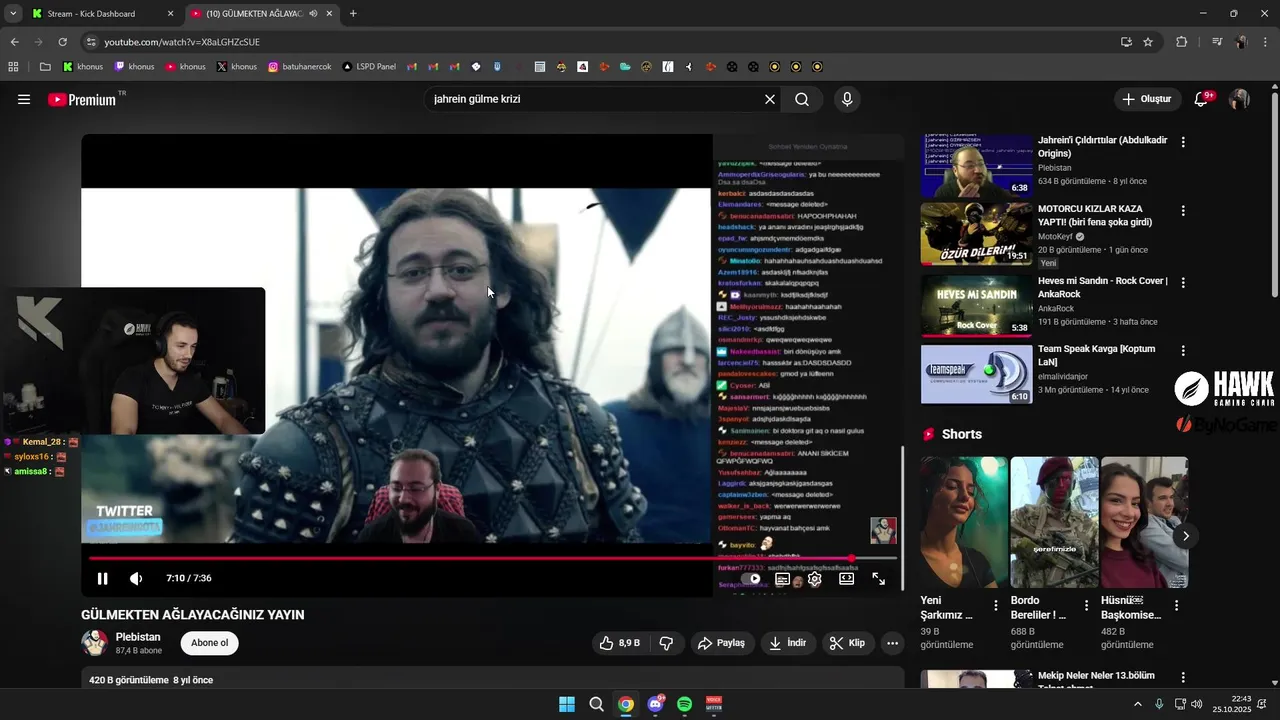This screenshot has height=720, width=1280.
Task: Open player settings gear
Action: [815, 579]
